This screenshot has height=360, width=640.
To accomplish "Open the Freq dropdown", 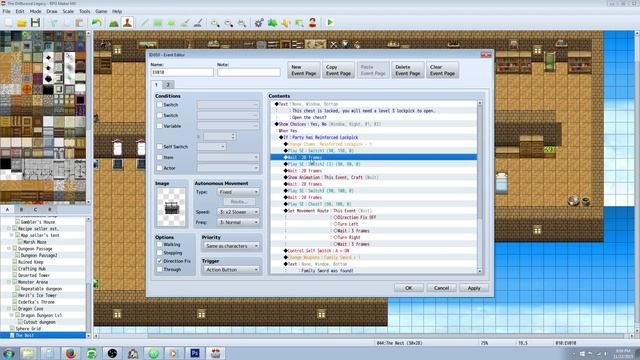I will pos(238,222).
